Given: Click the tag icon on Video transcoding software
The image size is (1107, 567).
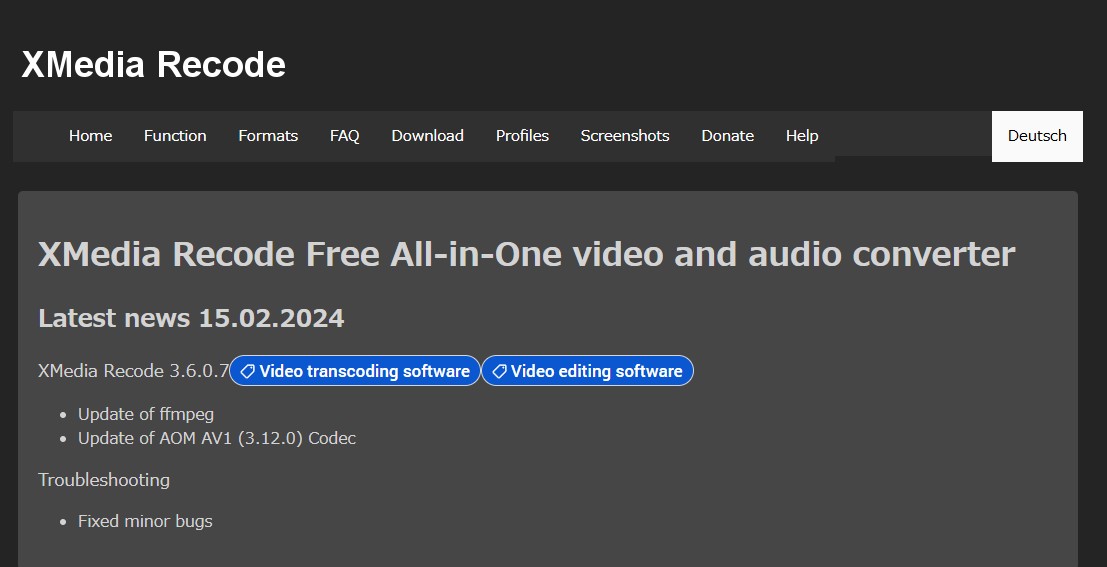Looking at the screenshot, I should pyautogui.click(x=247, y=371).
